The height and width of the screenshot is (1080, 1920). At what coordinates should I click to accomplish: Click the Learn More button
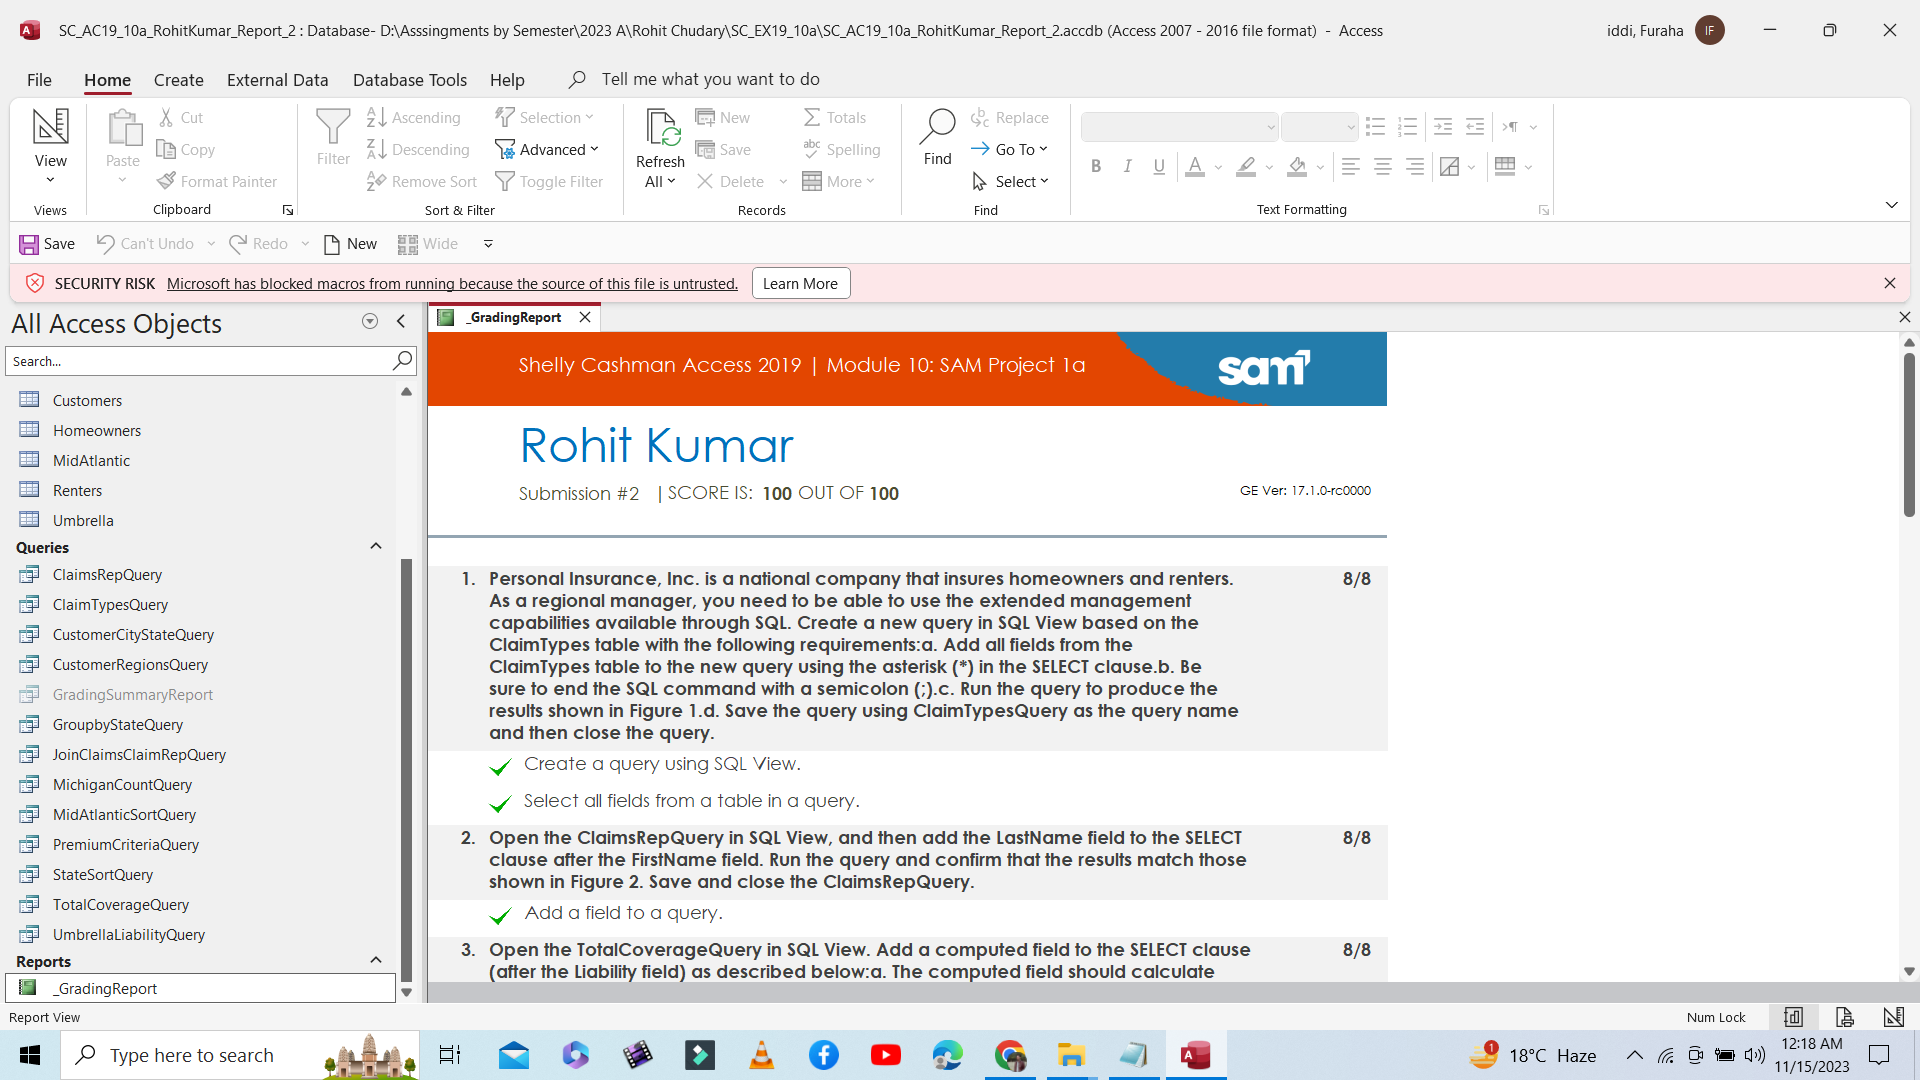(801, 284)
